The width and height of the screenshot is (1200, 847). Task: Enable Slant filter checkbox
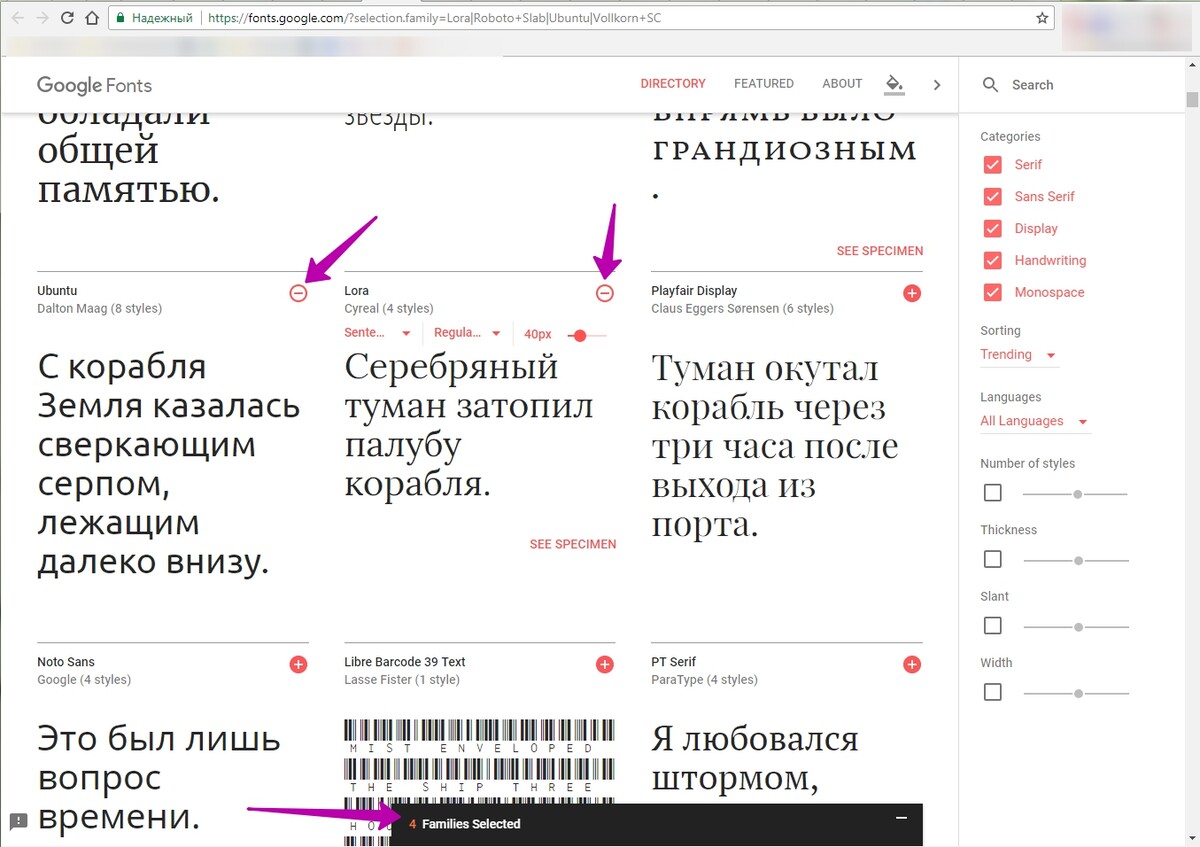[992, 626]
